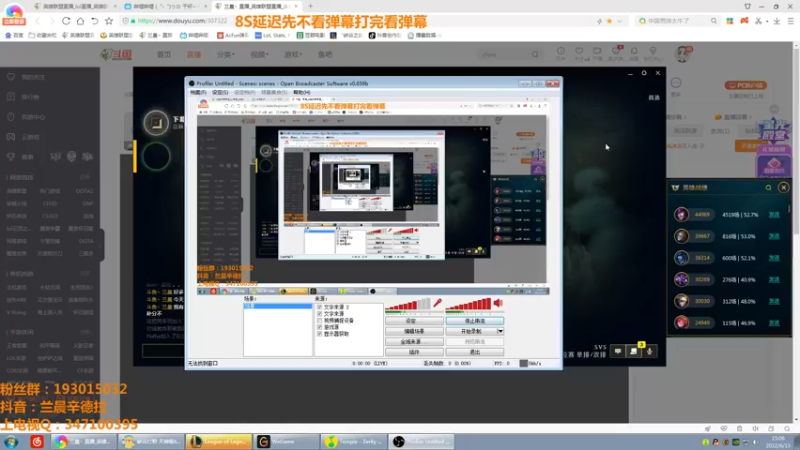This screenshot has width=800, height=450.
Task: Open the user avatar menu on Douyu
Action: 682,54
